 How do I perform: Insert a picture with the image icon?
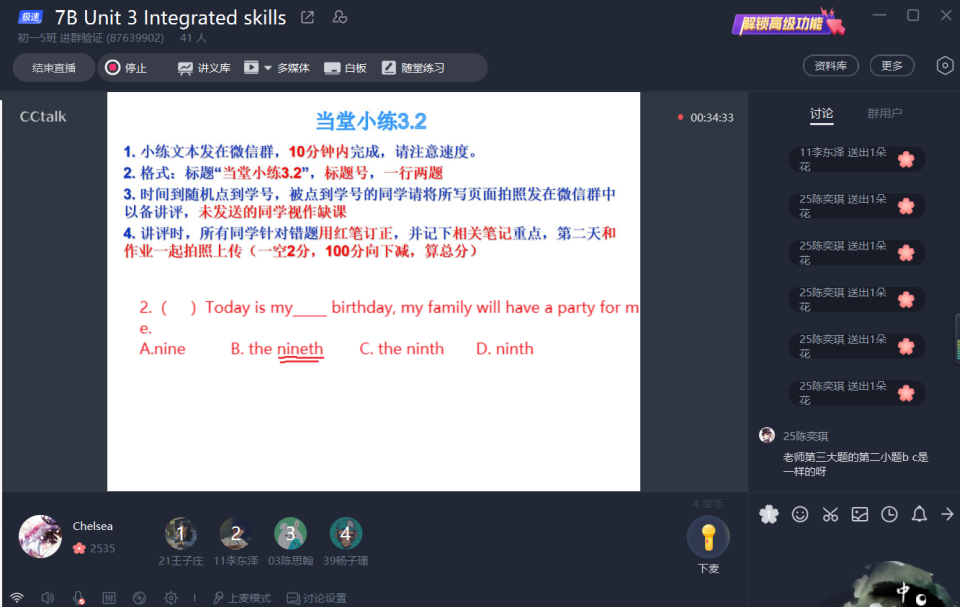[x=860, y=515]
